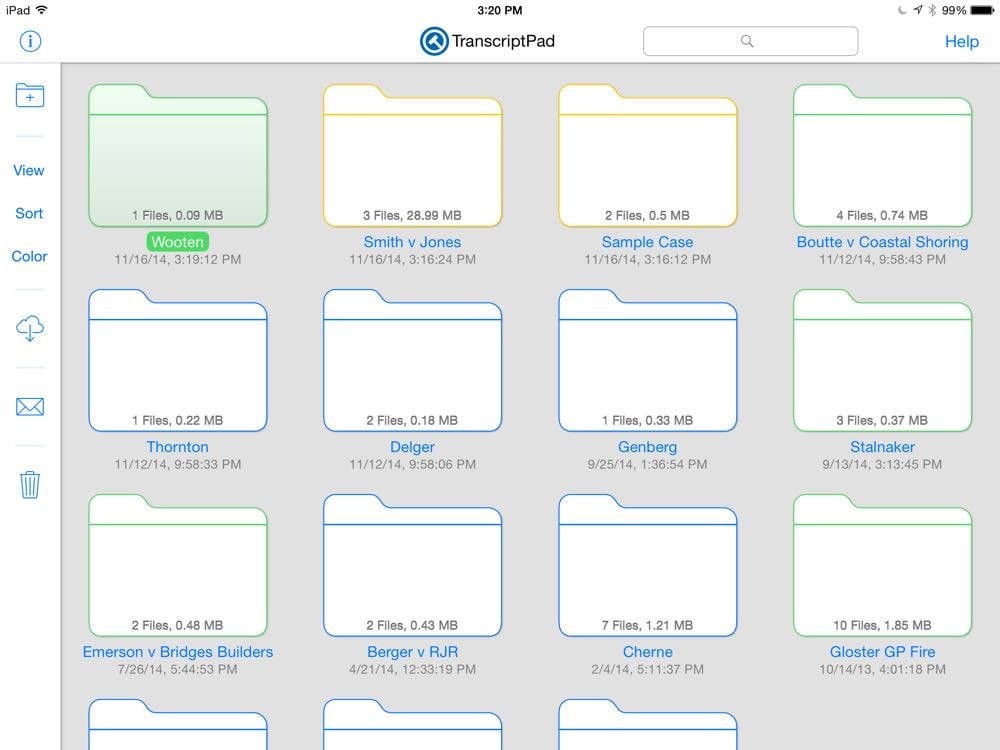Tap the Berger v RJR name
This screenshot has height=750, width=1000.
(x=413, y=652)
